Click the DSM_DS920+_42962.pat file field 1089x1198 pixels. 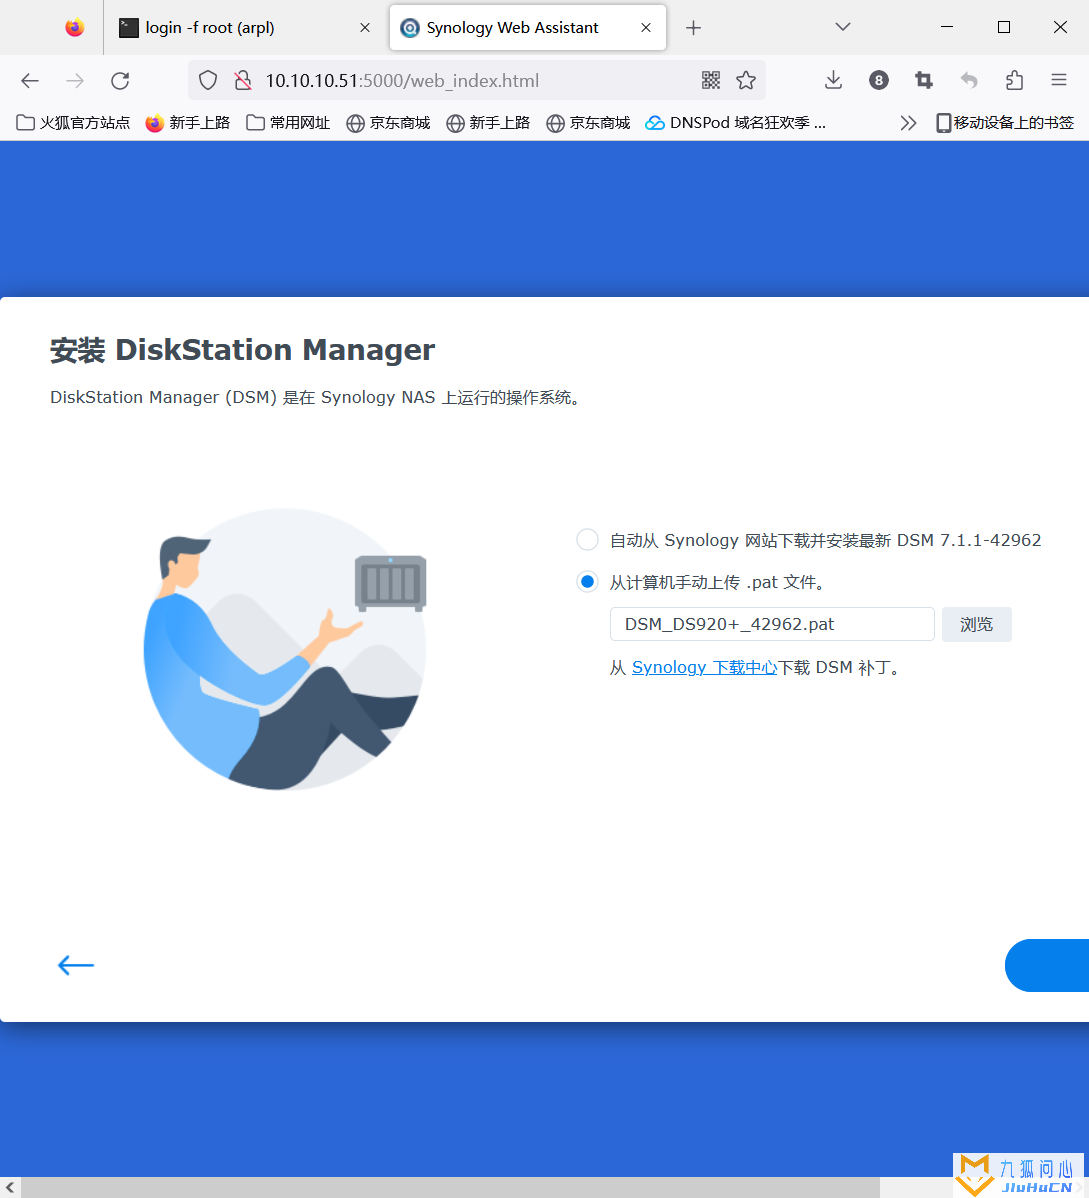pos(772,624)
